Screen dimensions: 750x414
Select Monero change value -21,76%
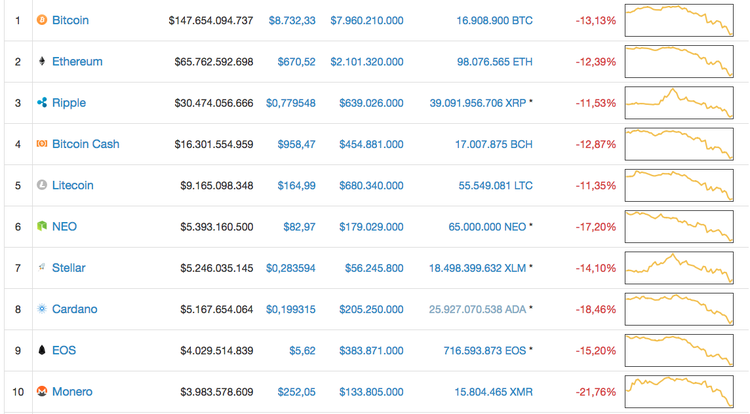click(x=596, y=392)
